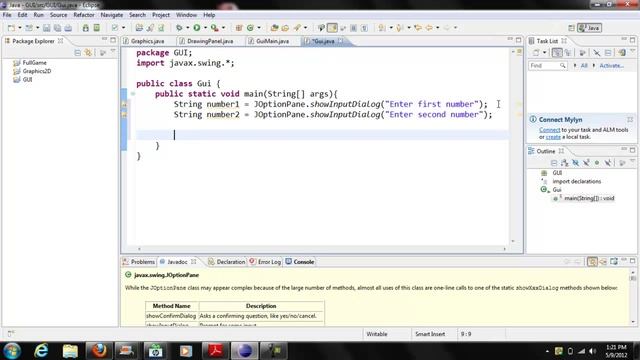Toggle Hide Non-Public Members green dot in Outline

597,163
